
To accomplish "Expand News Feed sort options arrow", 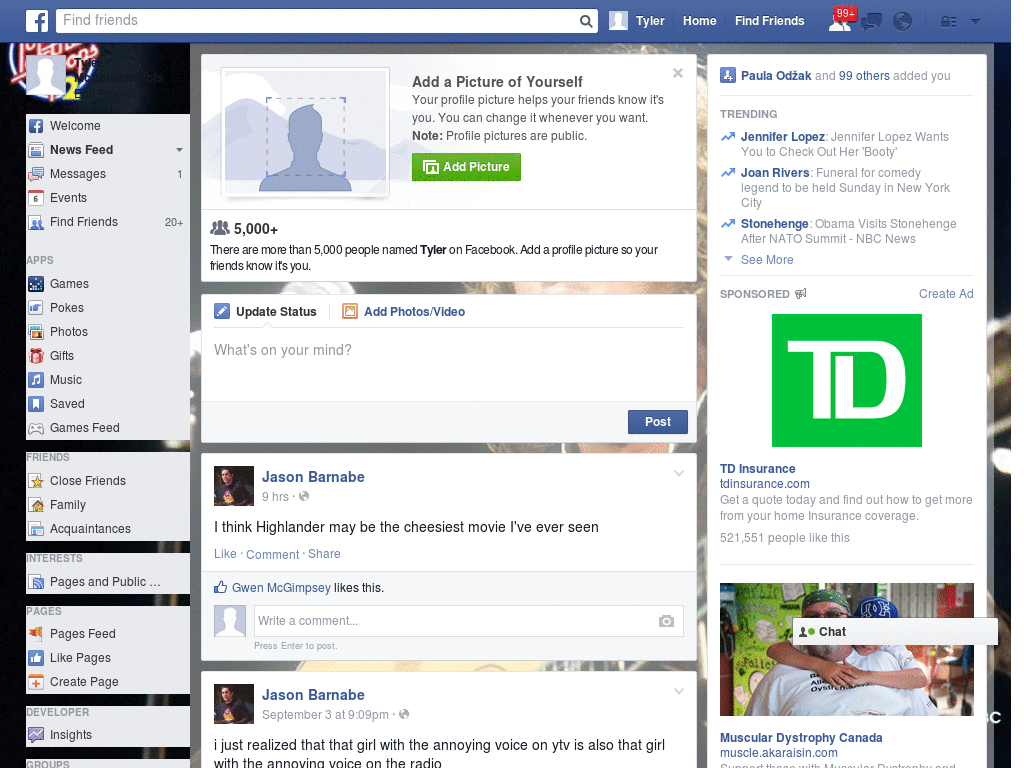I will (179, 150).
